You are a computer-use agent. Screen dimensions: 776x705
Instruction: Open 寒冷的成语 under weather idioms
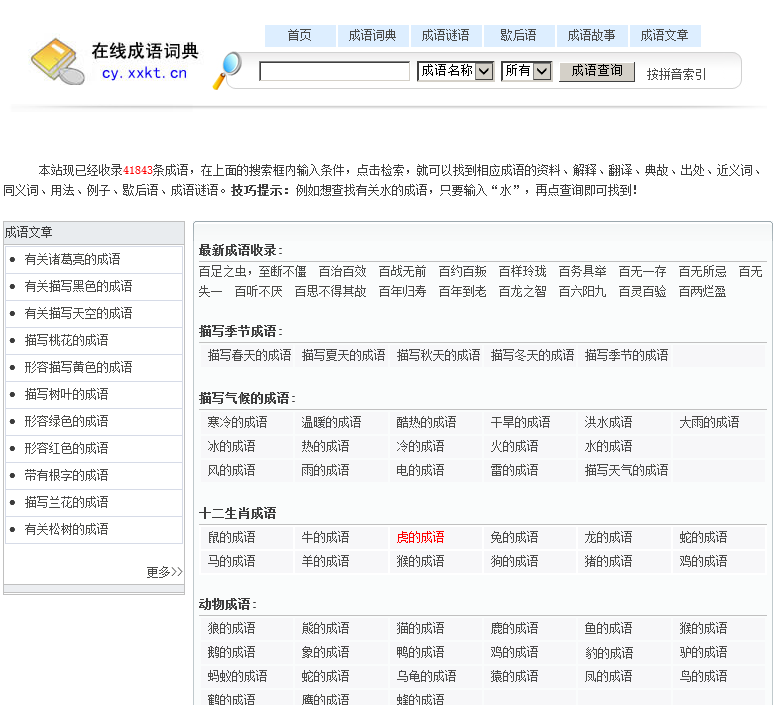237,422
